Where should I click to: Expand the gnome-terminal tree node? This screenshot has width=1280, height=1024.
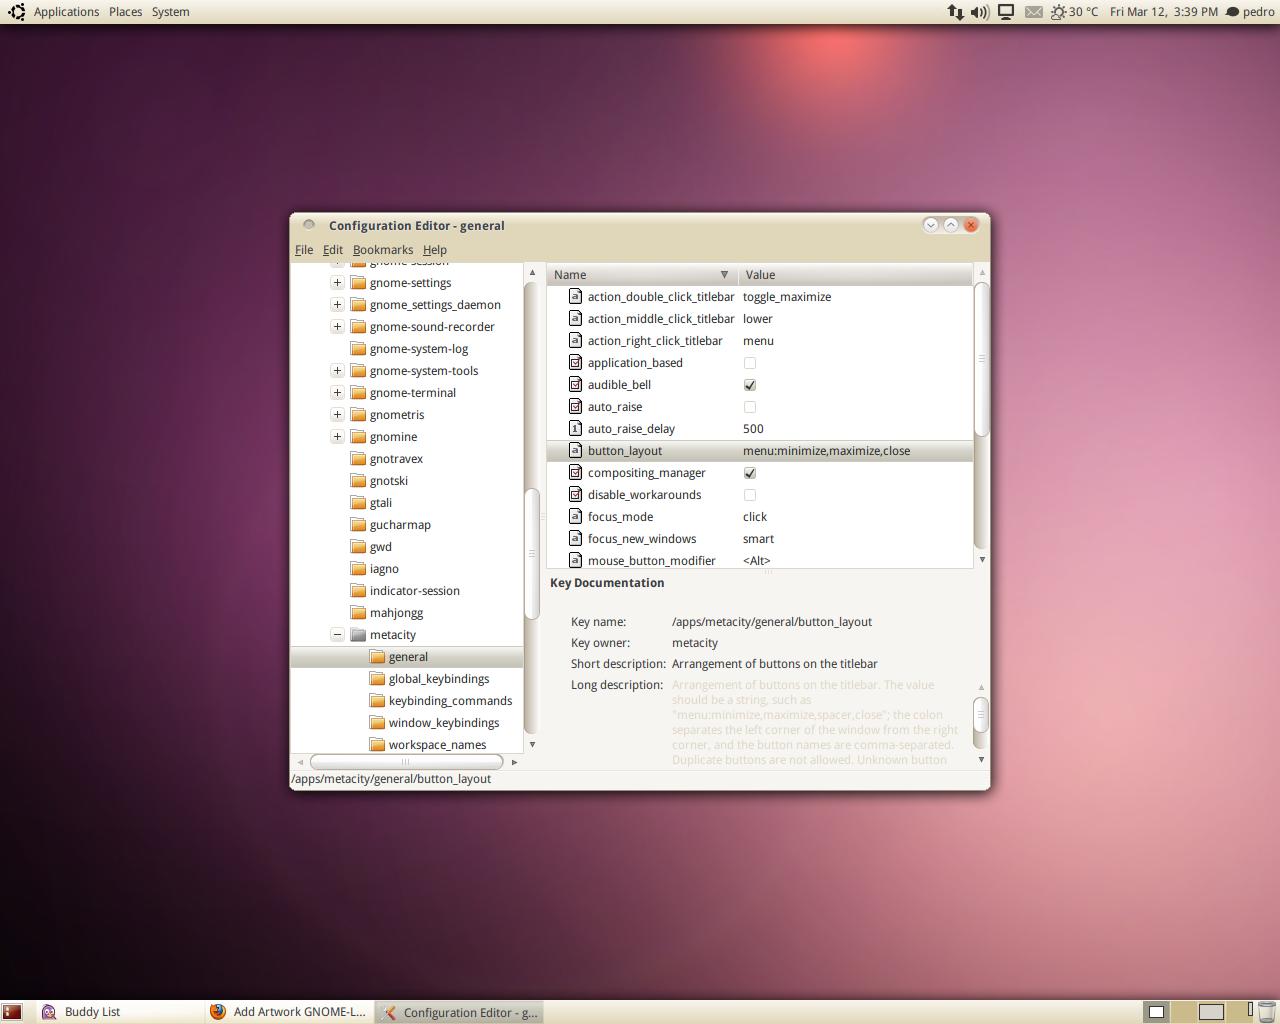[x=337, y=393]
